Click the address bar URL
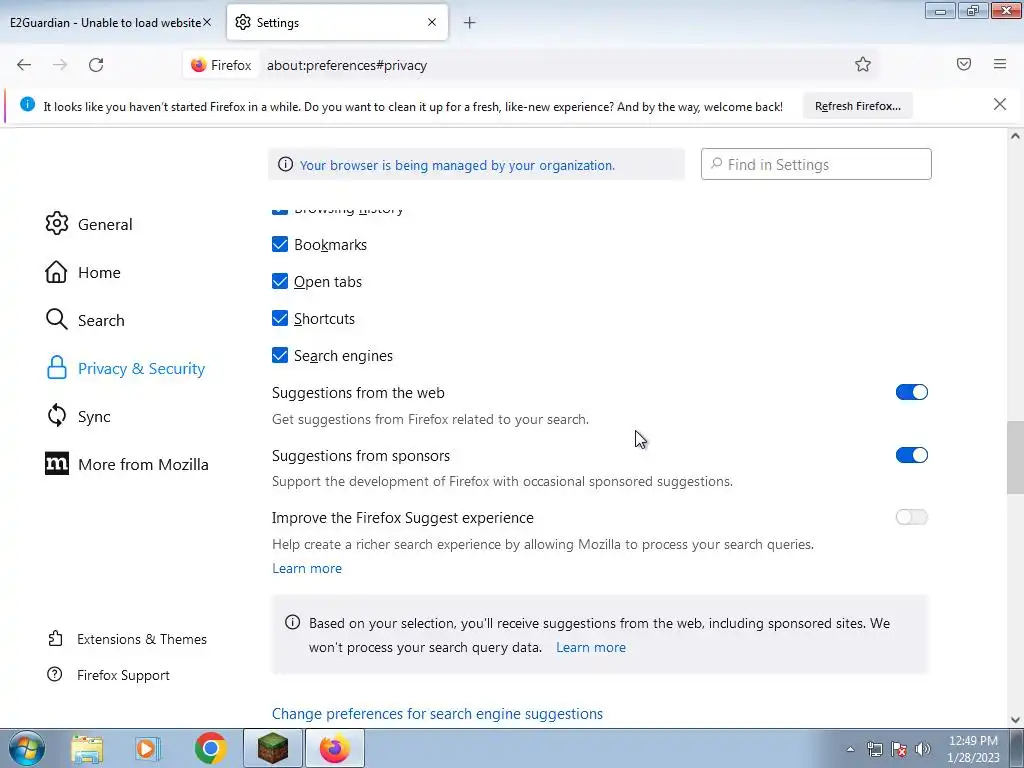 point(347,65)
